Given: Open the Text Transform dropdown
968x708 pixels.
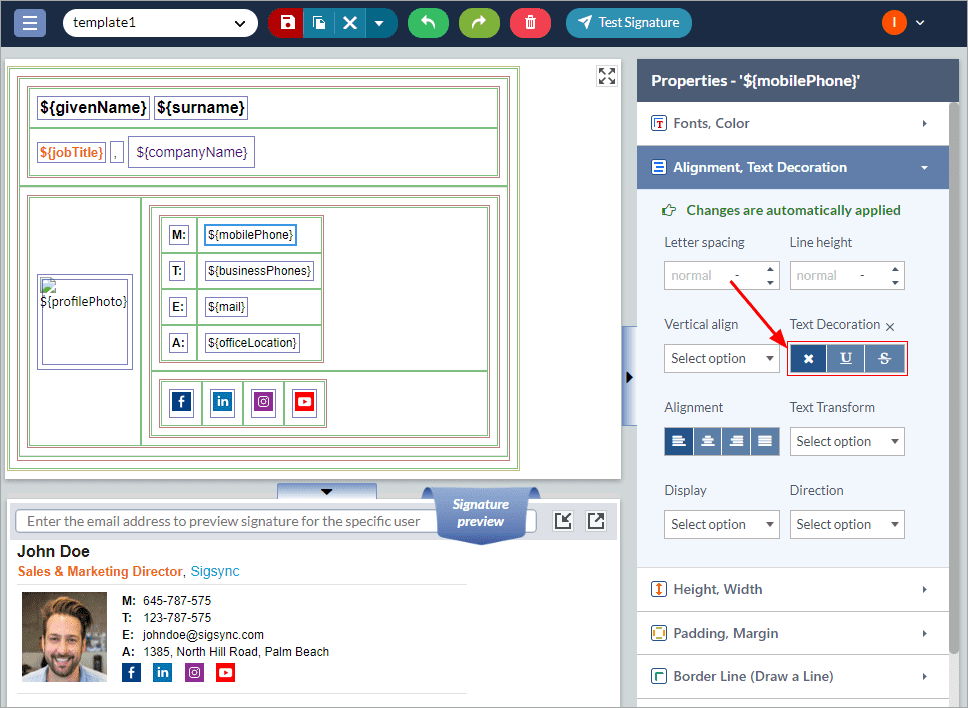Looking at the screenshot, I should pos(846,441).
